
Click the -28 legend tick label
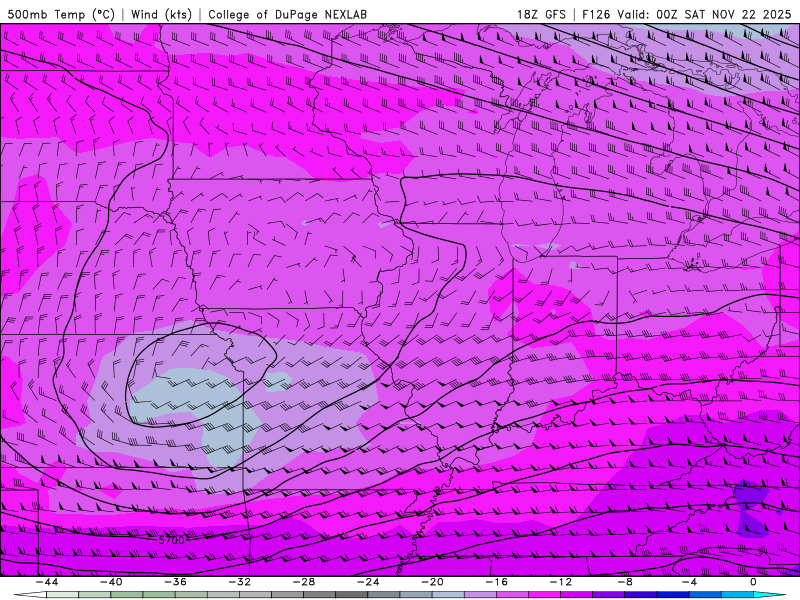304,582
